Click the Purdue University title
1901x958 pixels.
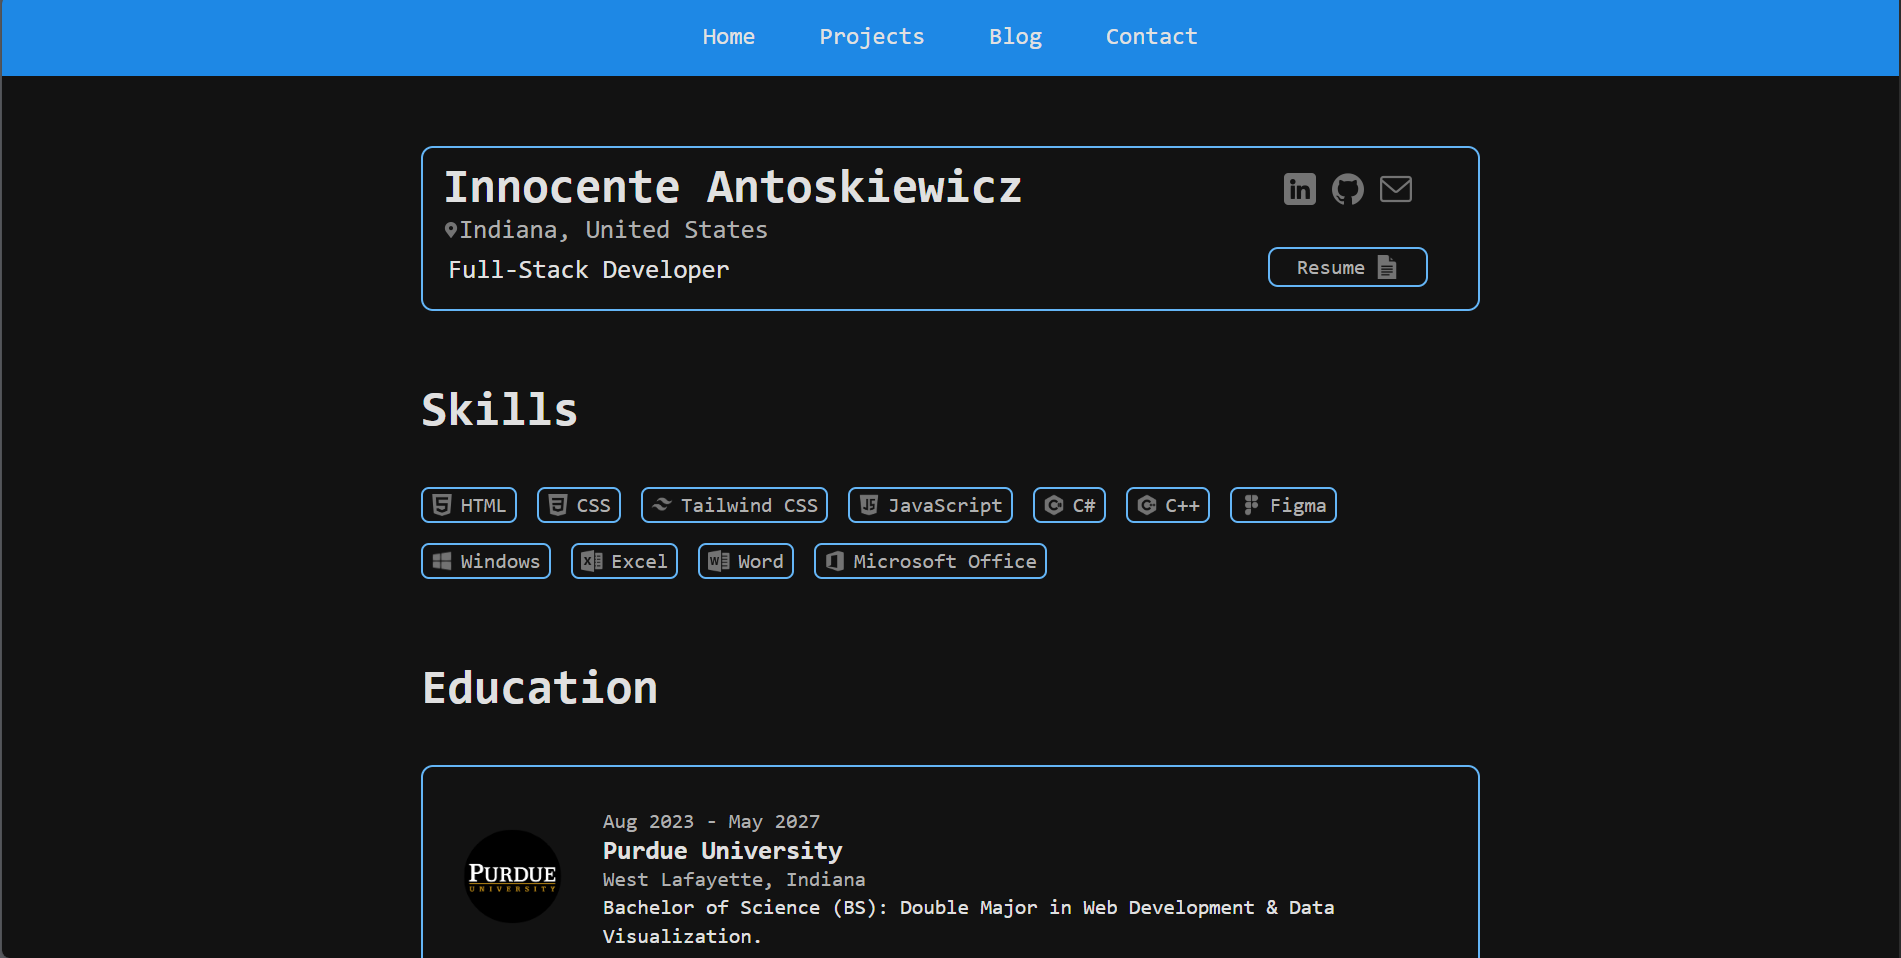[x=723, y=851]
